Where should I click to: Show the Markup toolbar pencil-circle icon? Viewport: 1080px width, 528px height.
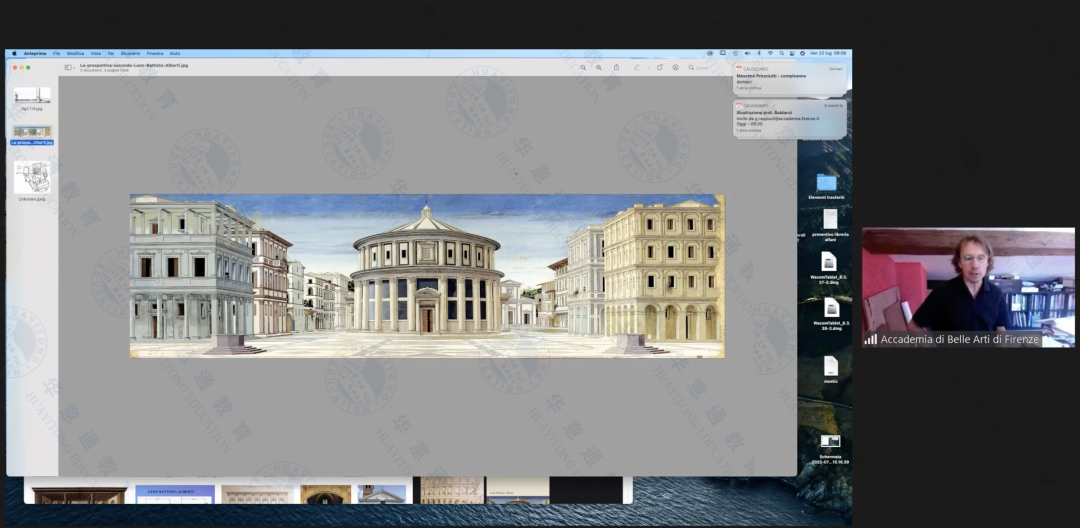point(675,67)
